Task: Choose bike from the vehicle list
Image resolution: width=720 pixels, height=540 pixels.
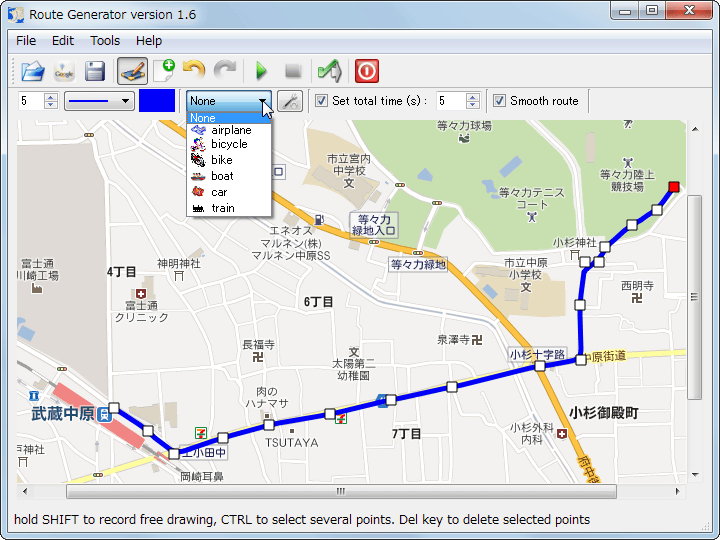Action: click(229, 160)
